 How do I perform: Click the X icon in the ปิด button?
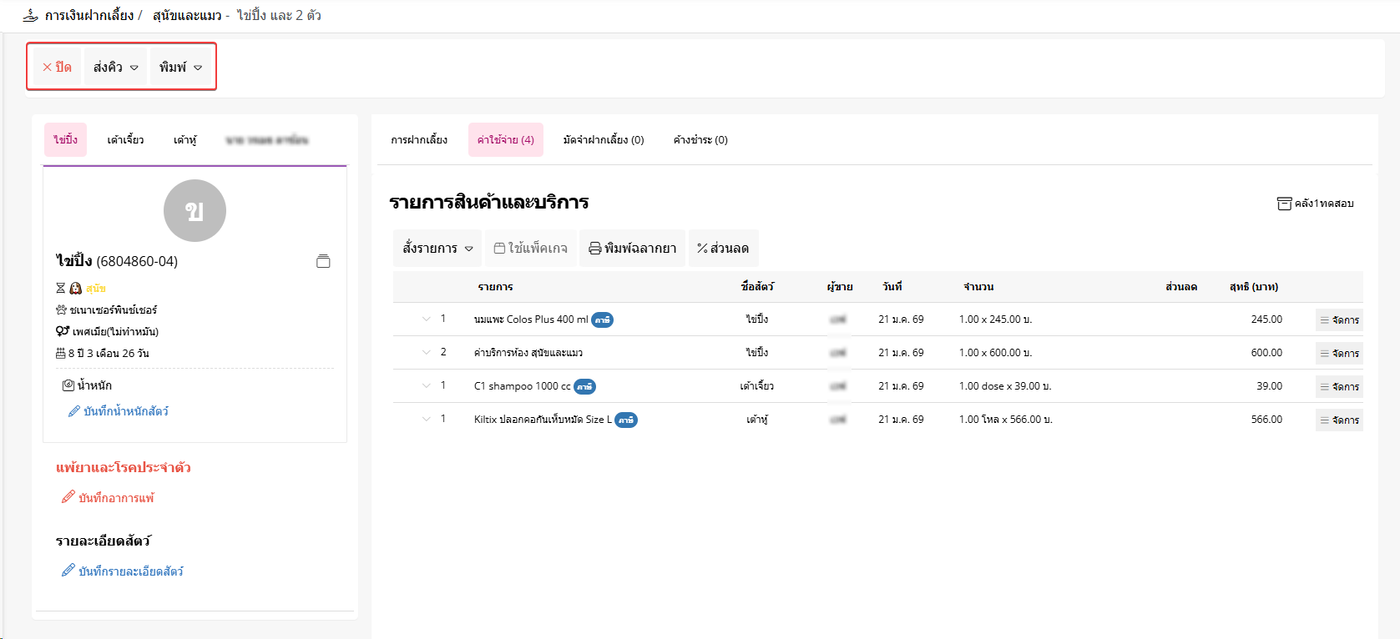tap(47, 67)
